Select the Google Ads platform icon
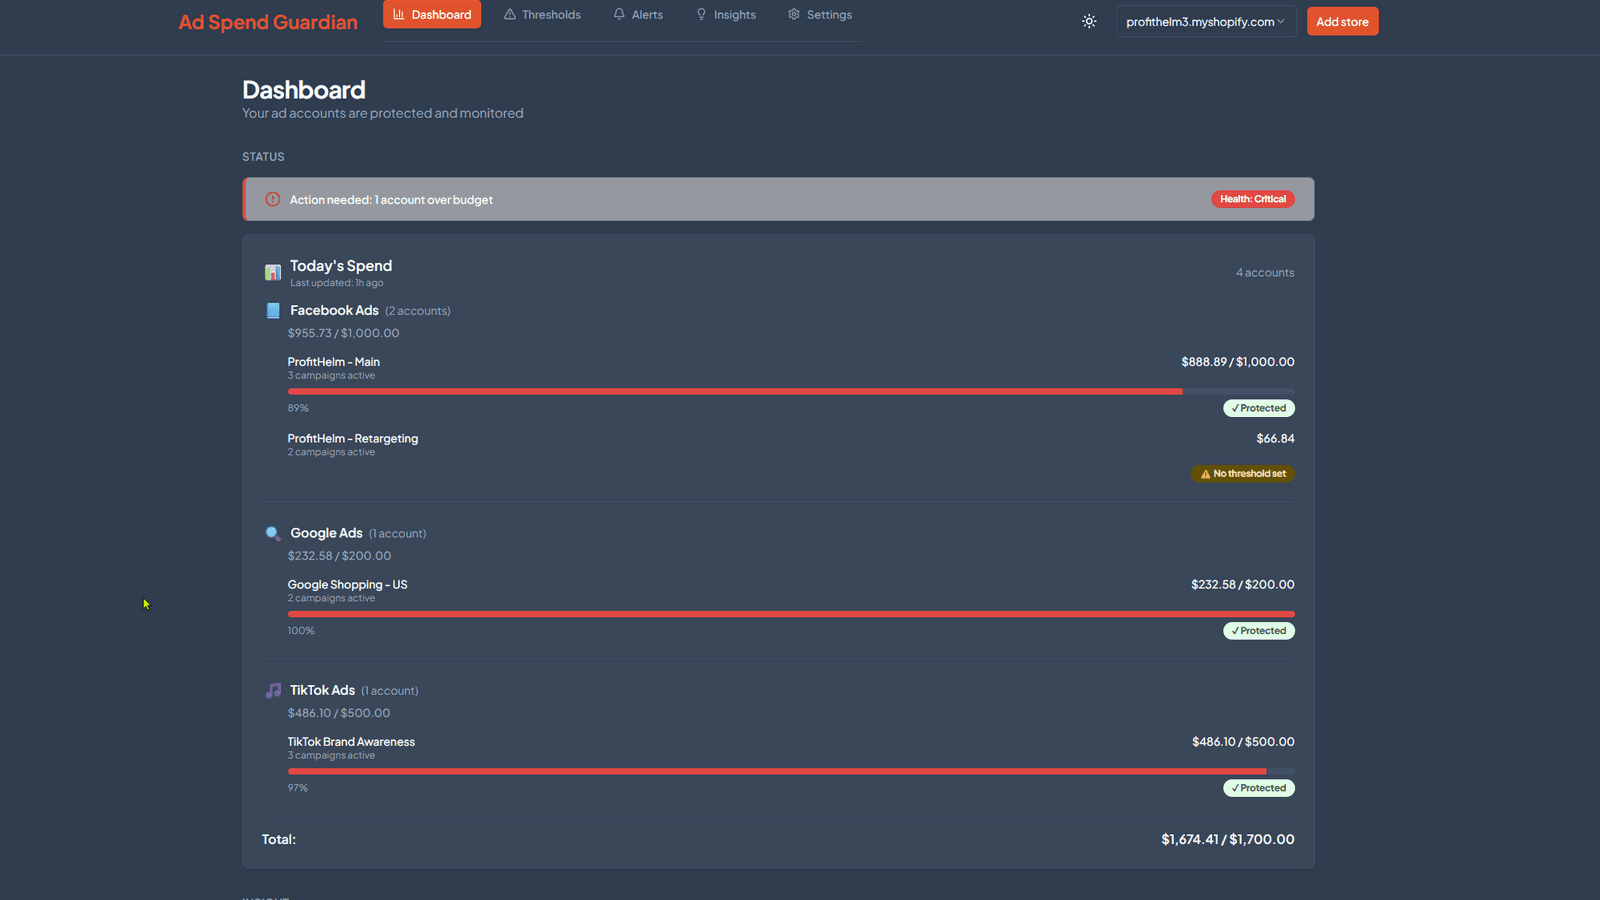This screenshot has width=1600, height=900. (x=272, y=533)
